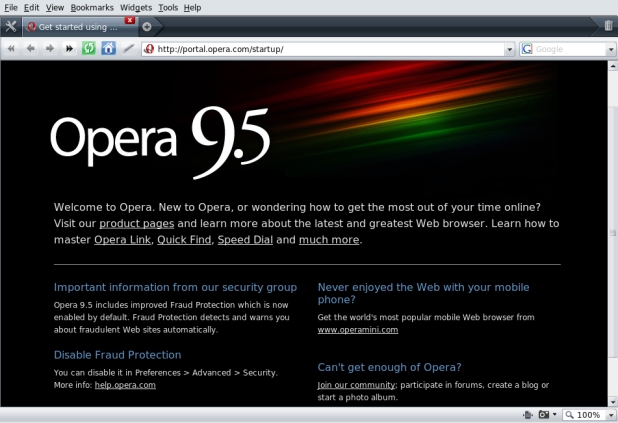Click the scrollbar up arrow
Viewport: 618px width, 423px height.
click(612, 66)
